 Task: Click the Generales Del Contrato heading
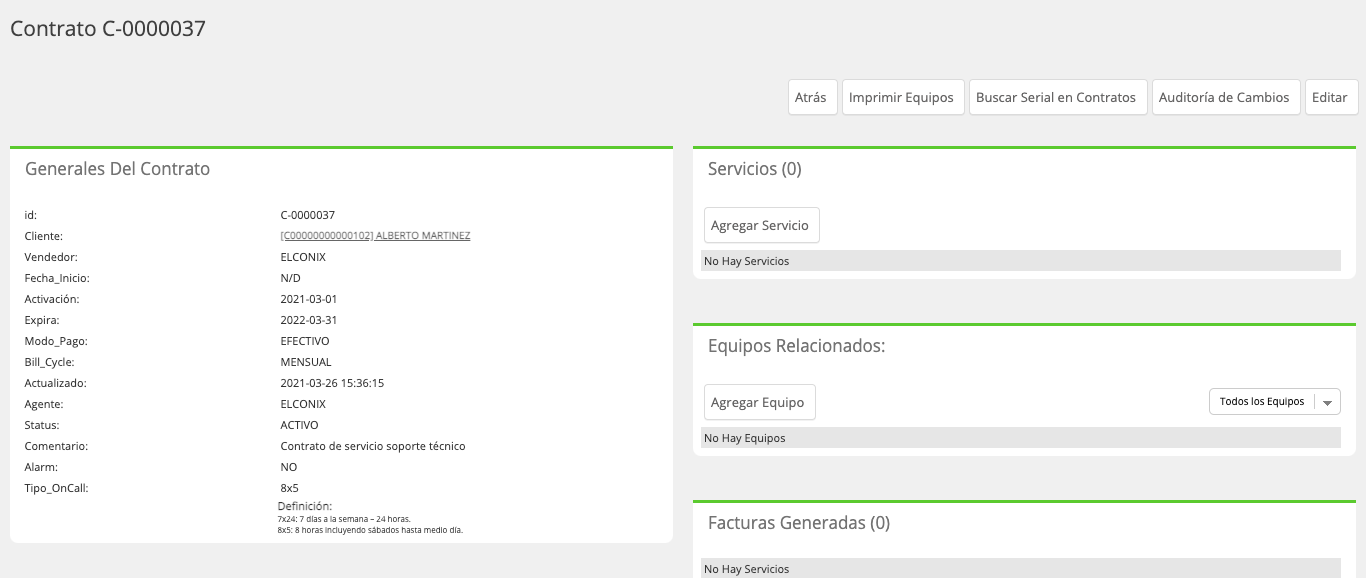118,169
